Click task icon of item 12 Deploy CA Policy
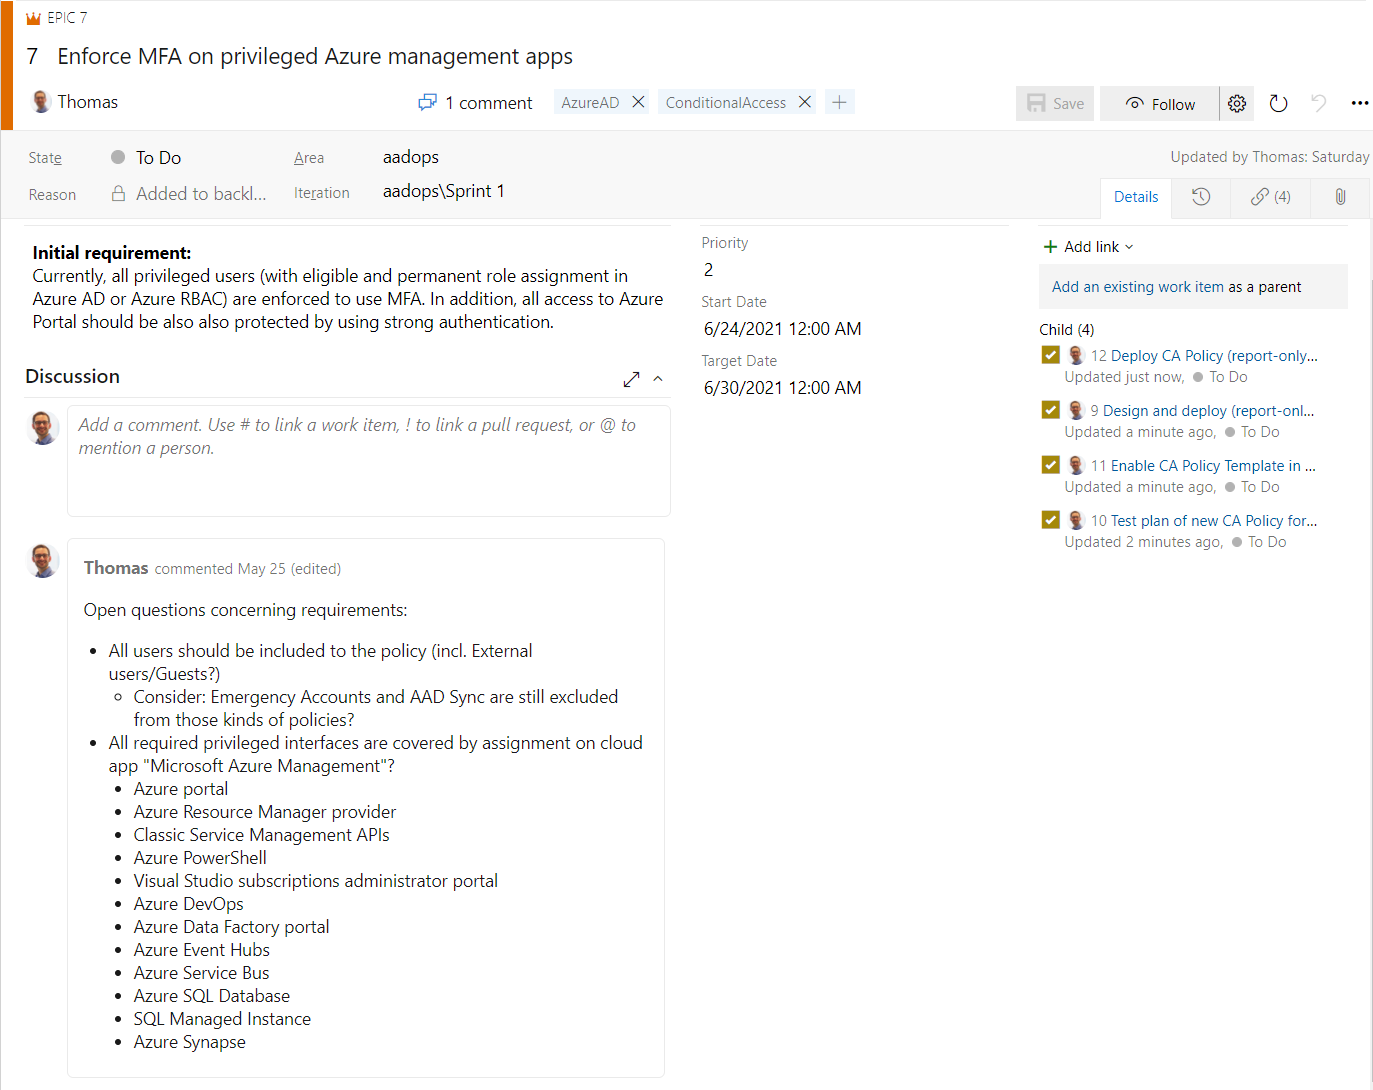The width and height of the screenshot is (1373, 1090). tap(1050, 355)
